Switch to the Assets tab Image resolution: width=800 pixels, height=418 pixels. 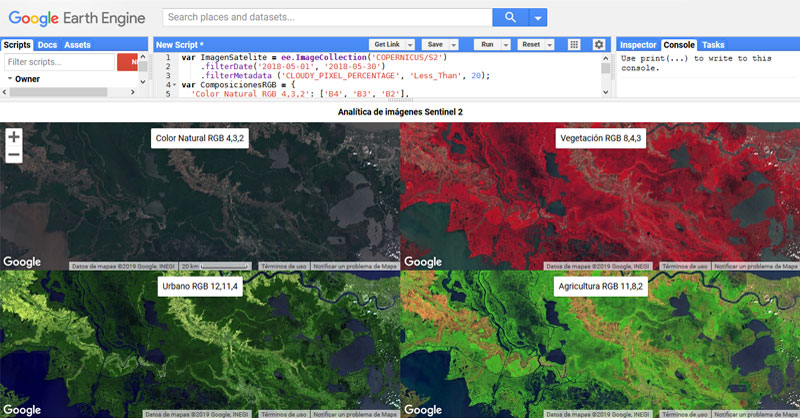[77, 45]
